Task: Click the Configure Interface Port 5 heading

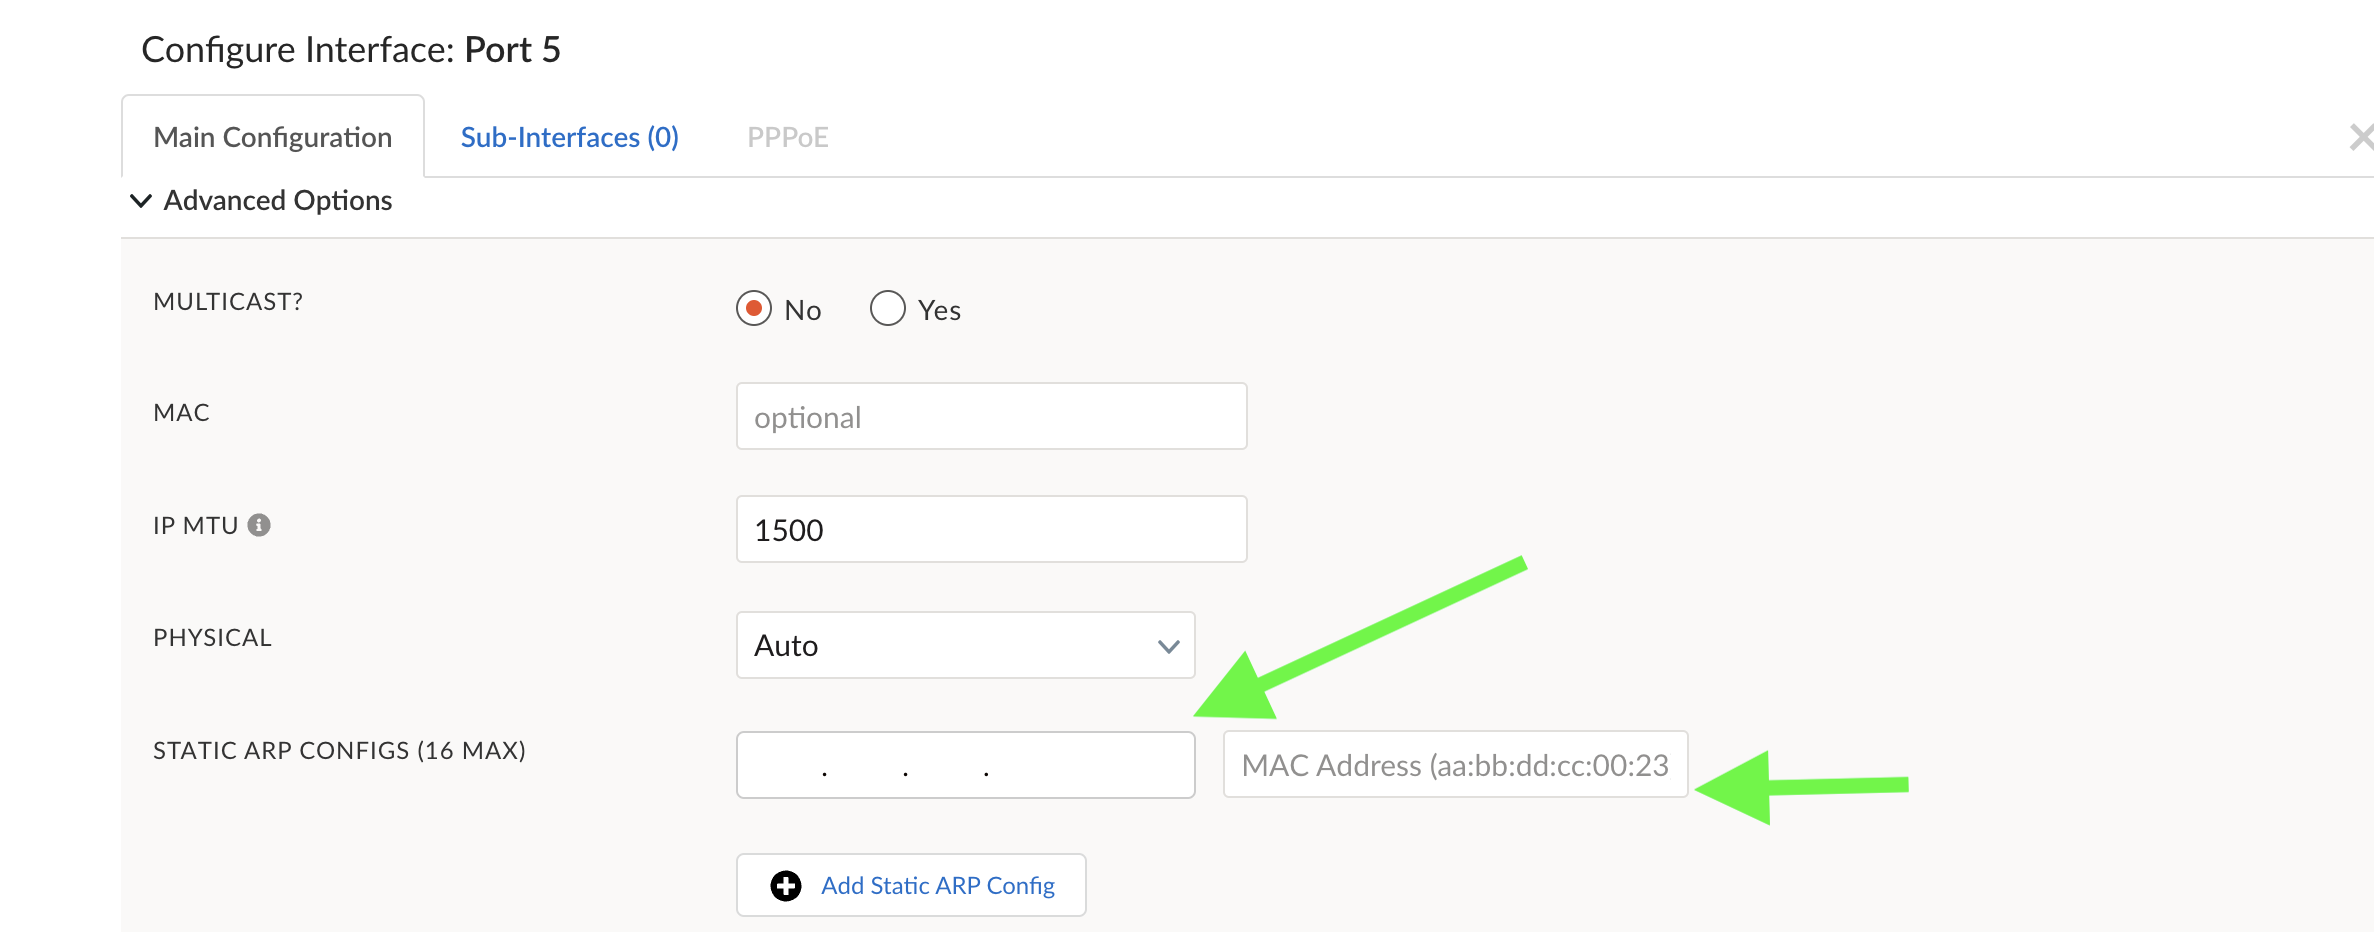Action: [351, 50]
